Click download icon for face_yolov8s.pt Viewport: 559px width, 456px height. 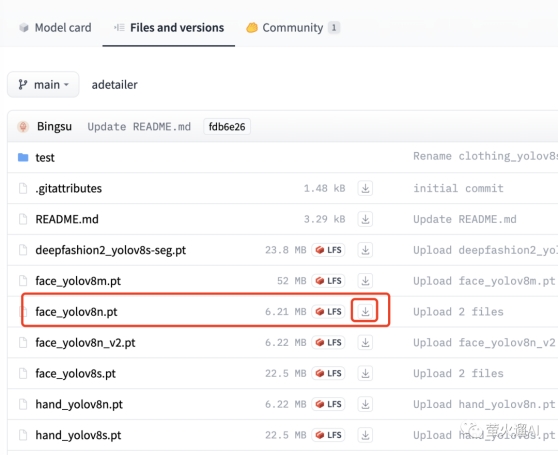click(x=365, y=373)
